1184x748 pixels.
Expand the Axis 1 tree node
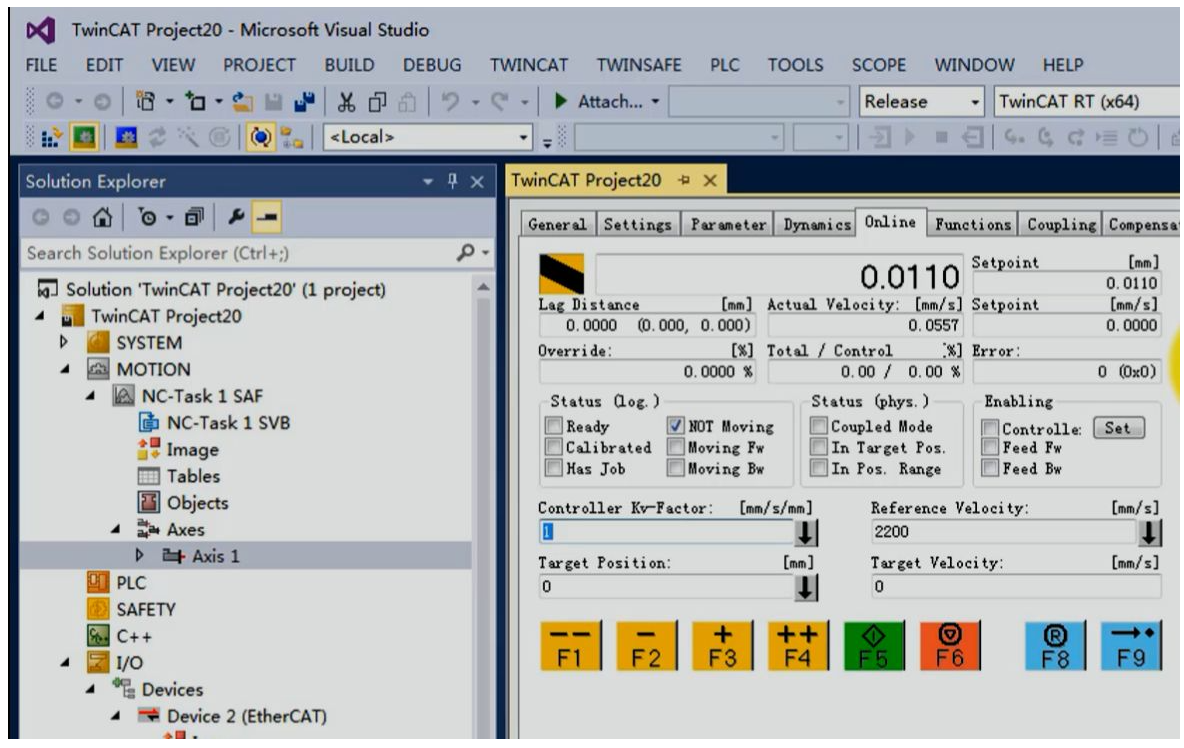(140, 556)
